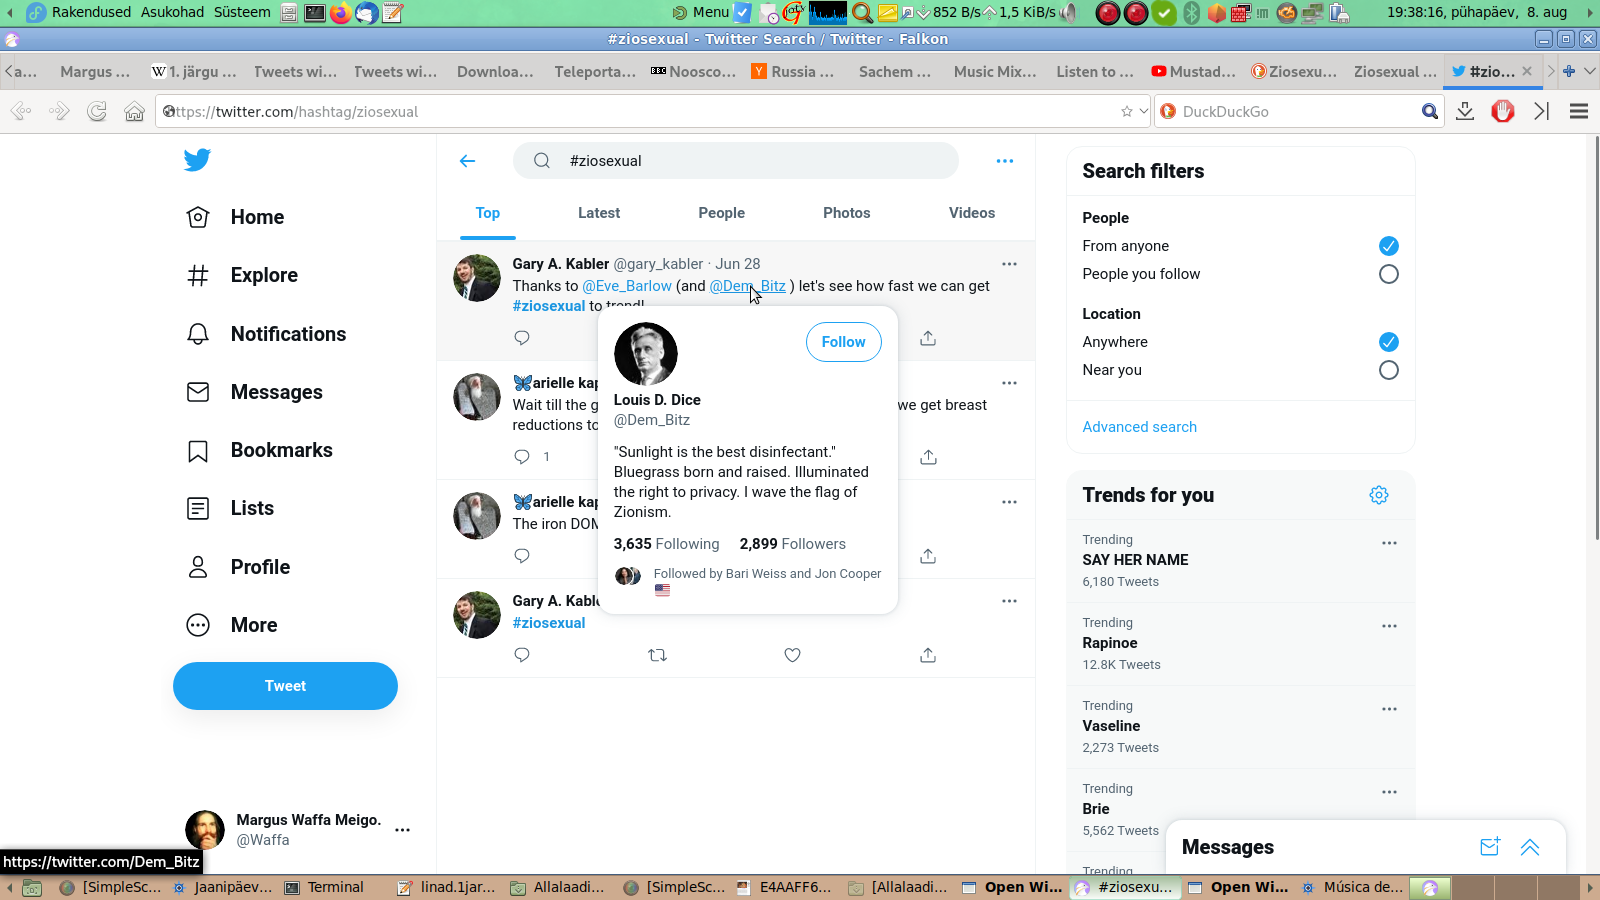This screenshot has height=900, width=1600.
Task: Search with DuckDuckGo magnifier button
Action: (1430, 111)
